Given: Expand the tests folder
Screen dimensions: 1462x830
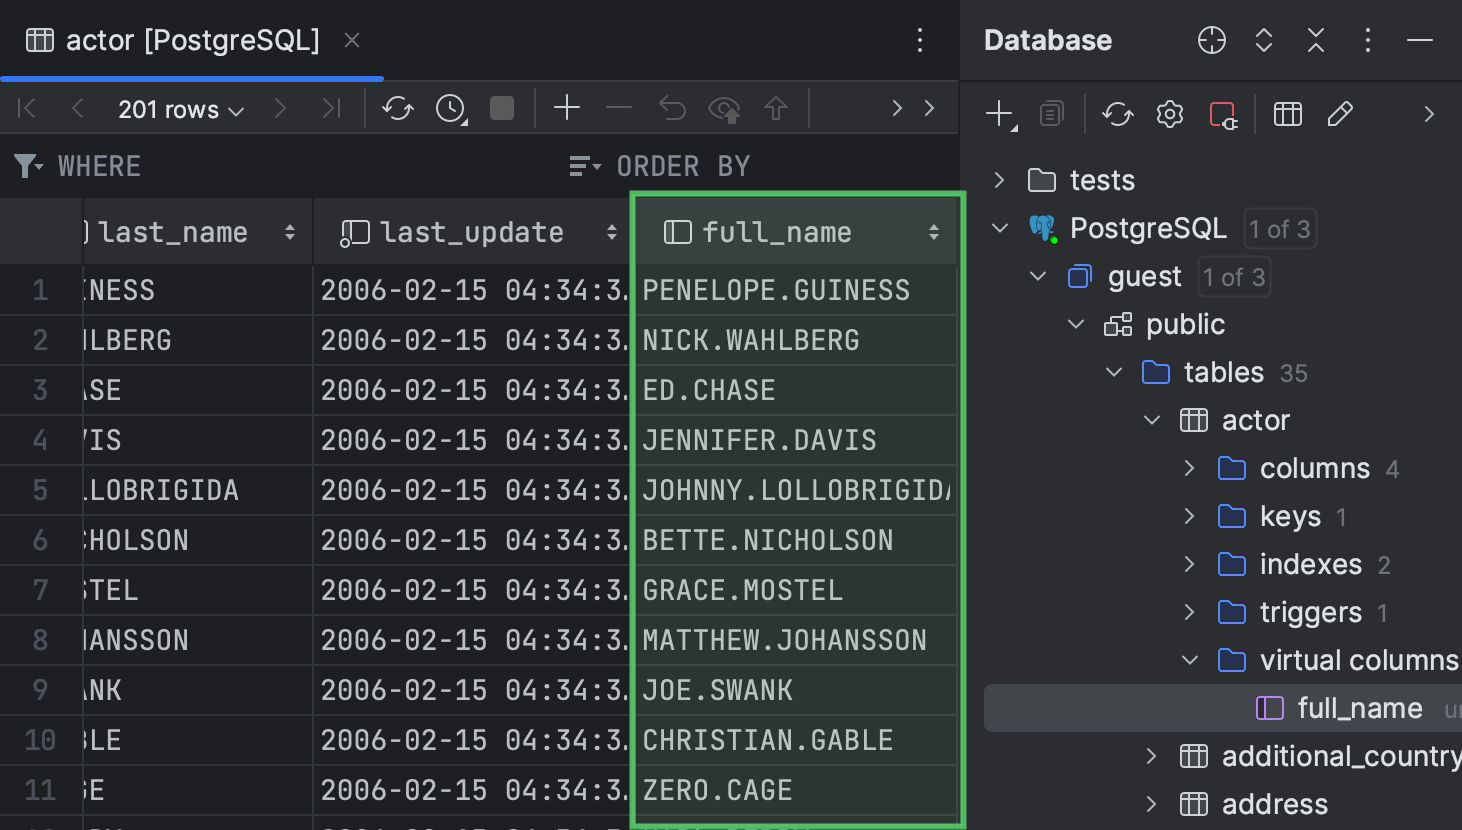Looking at the screenshot, I should pyautogui.click(x=997, y=180).
